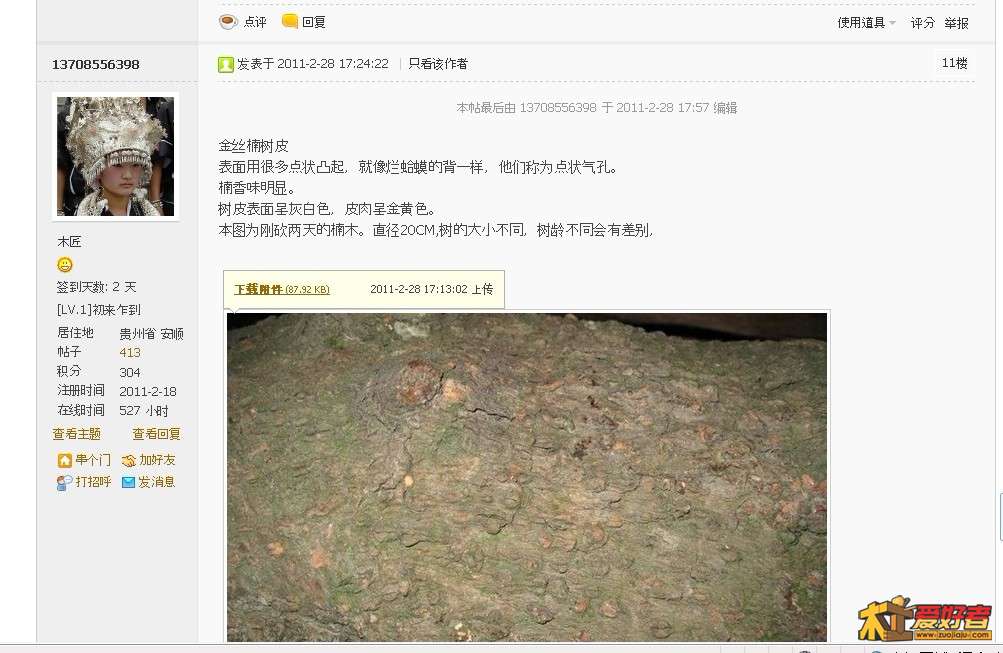View the 查看回复 replies link
This screenshot has height=653, width=1003.
[x=157, y=434]
